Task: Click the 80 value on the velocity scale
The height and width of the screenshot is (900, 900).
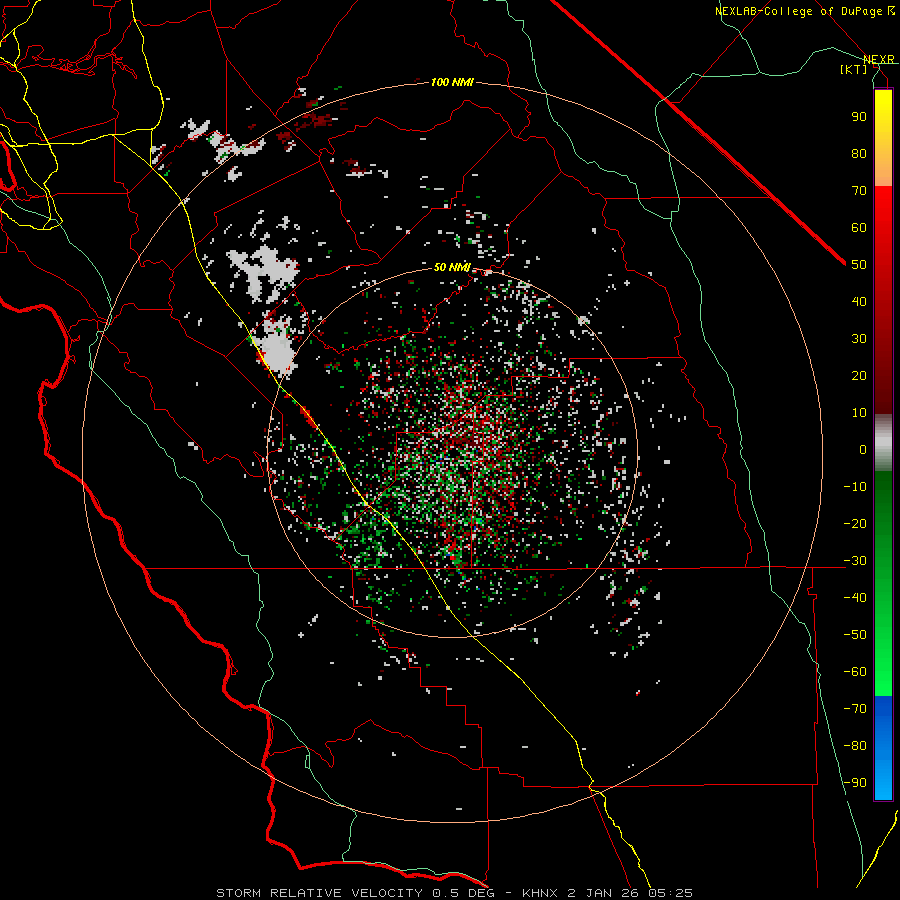Action: (859, 153)
